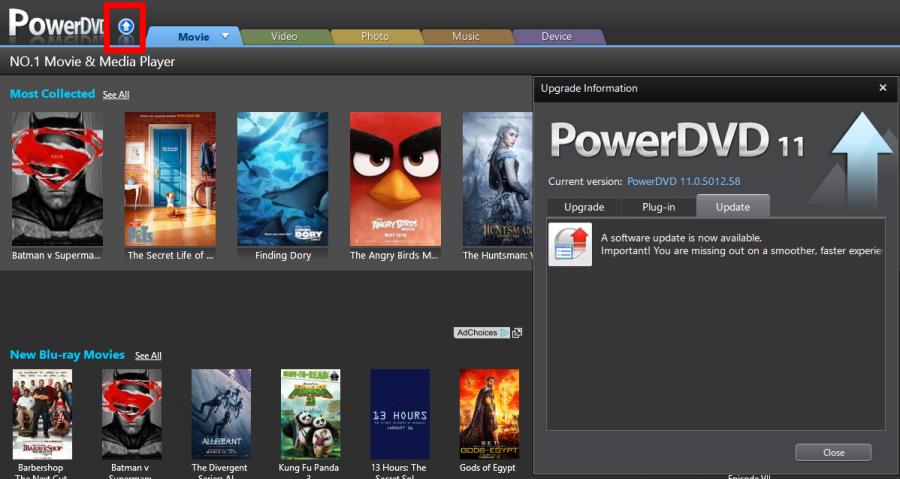This screenshot has width=900, height=479.
Task: Open the PowerDVD 11.0.5012.58 version link
Action: click(683, 182)
